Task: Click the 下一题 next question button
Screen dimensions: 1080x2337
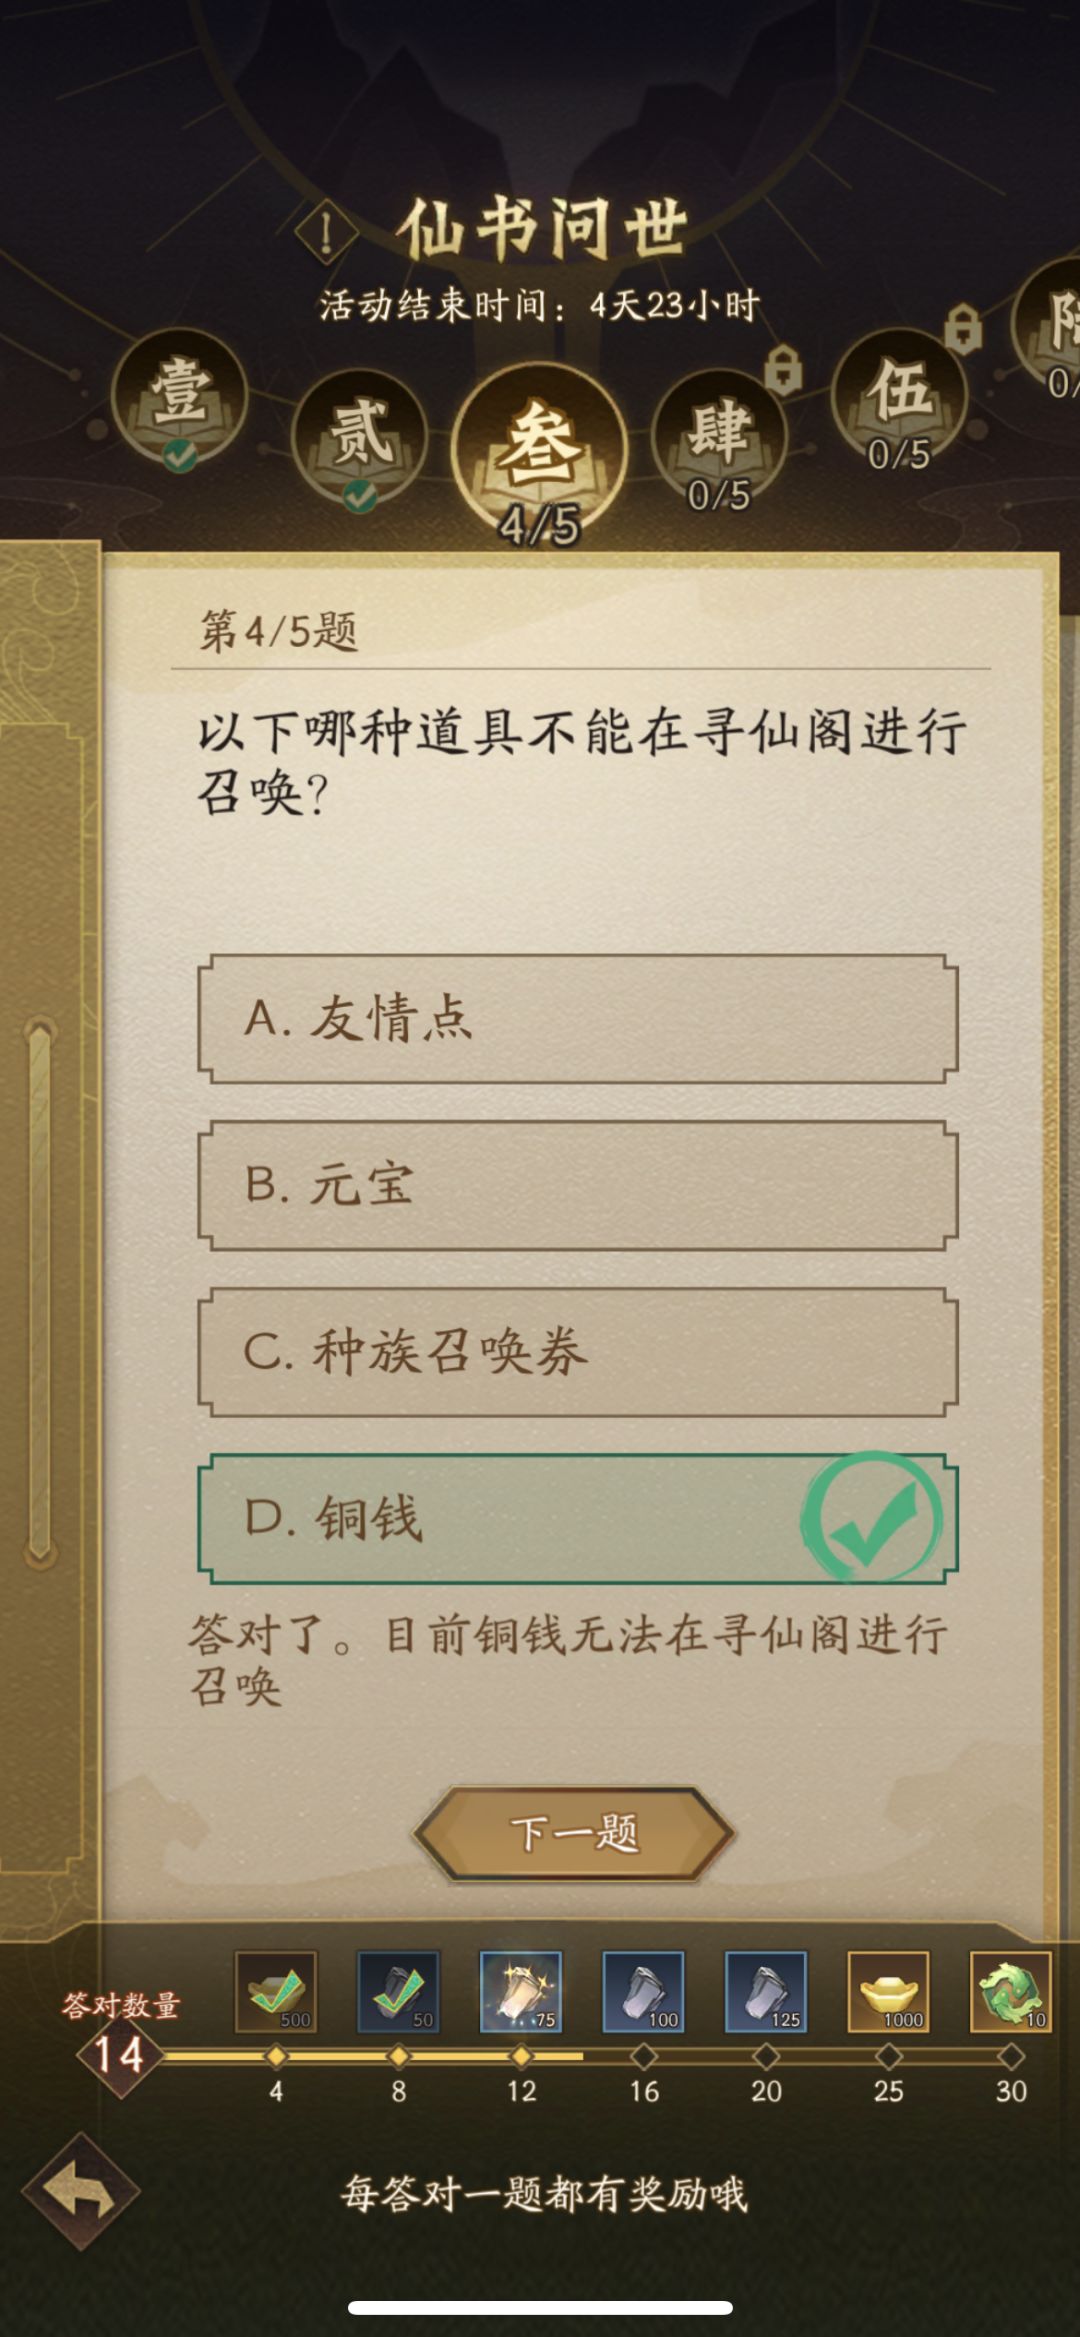Action: pyautogui.click(x=574, y=1834)
